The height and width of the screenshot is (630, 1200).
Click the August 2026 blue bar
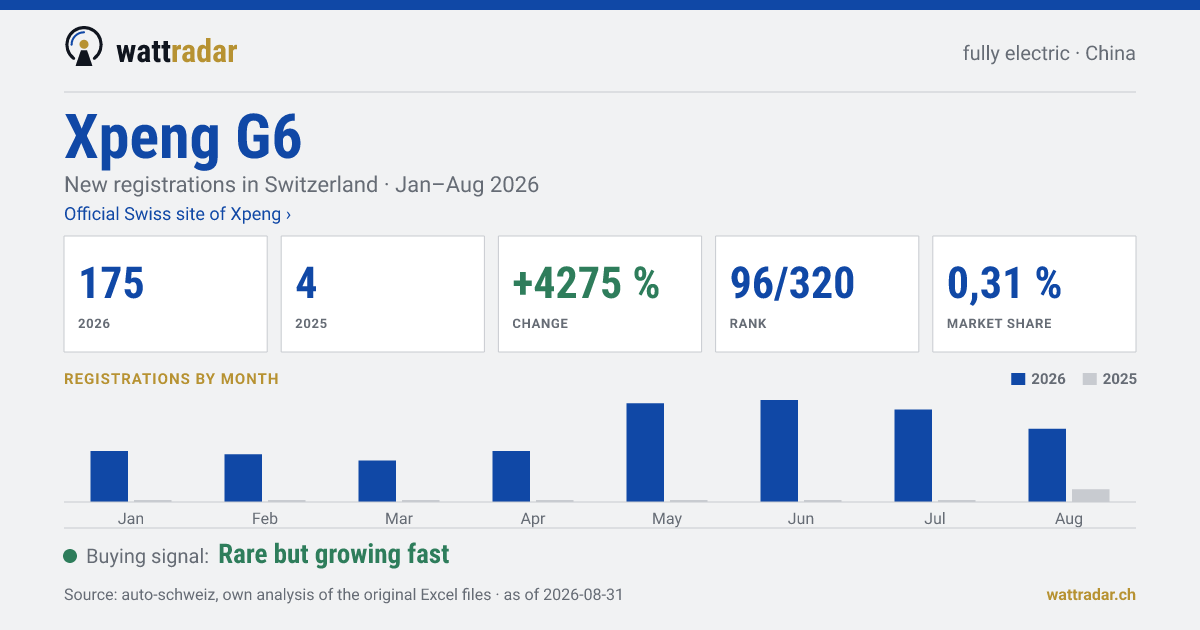pos(1047,465)
